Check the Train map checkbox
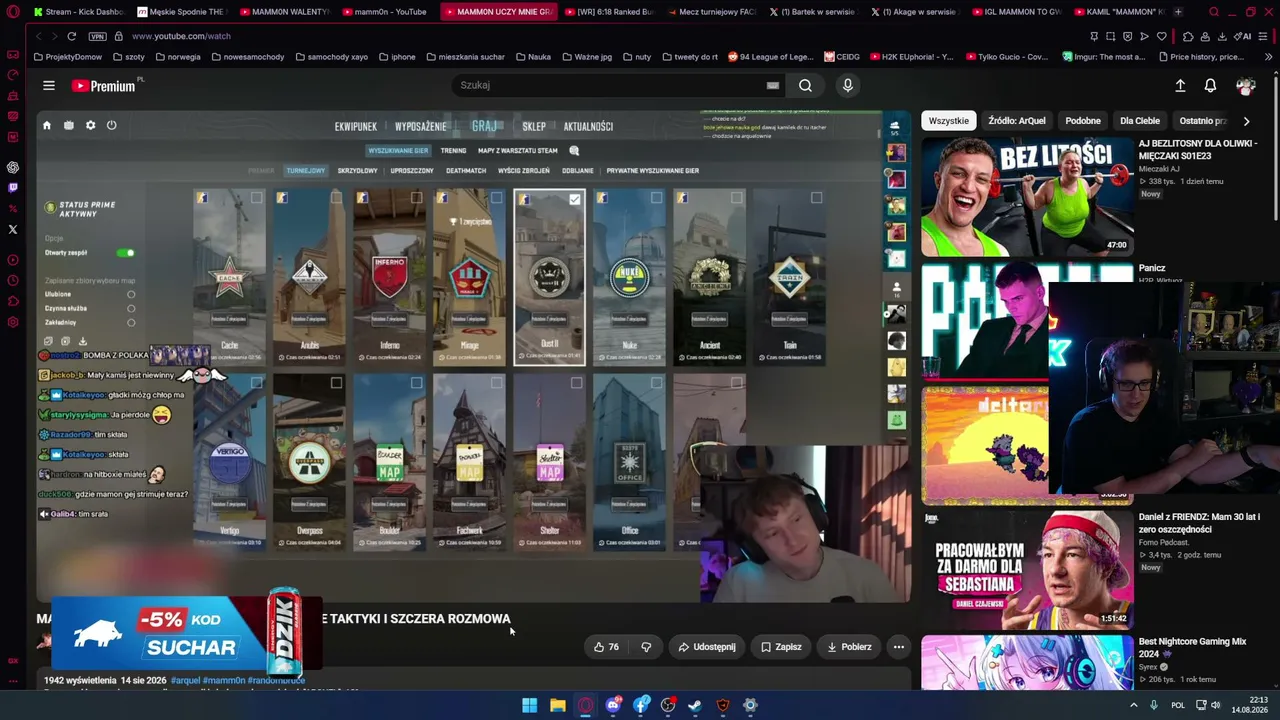 click(817, 198)
